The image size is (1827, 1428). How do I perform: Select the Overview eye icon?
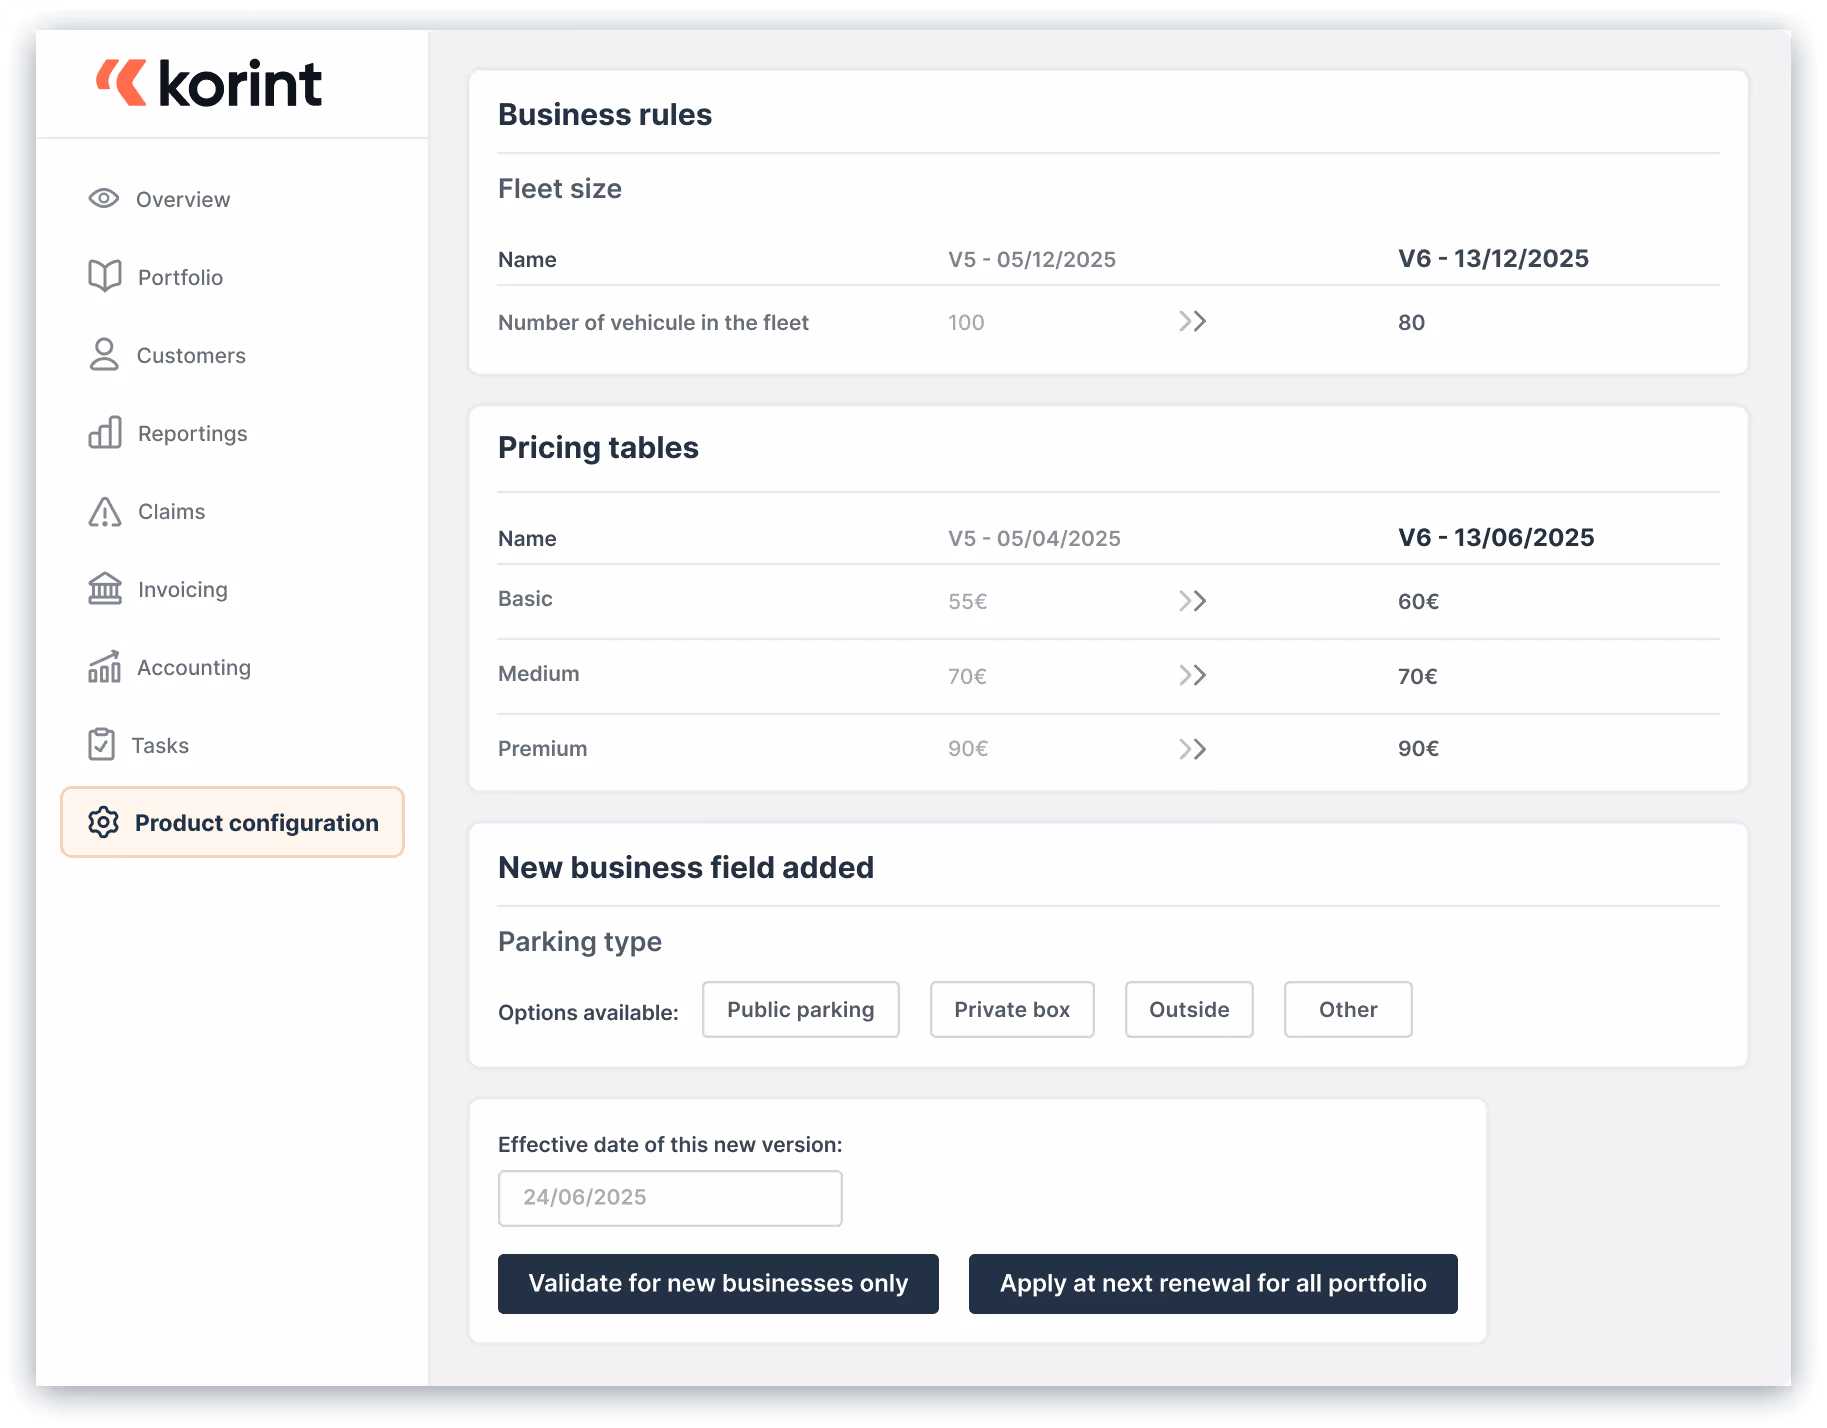(103, 198)
